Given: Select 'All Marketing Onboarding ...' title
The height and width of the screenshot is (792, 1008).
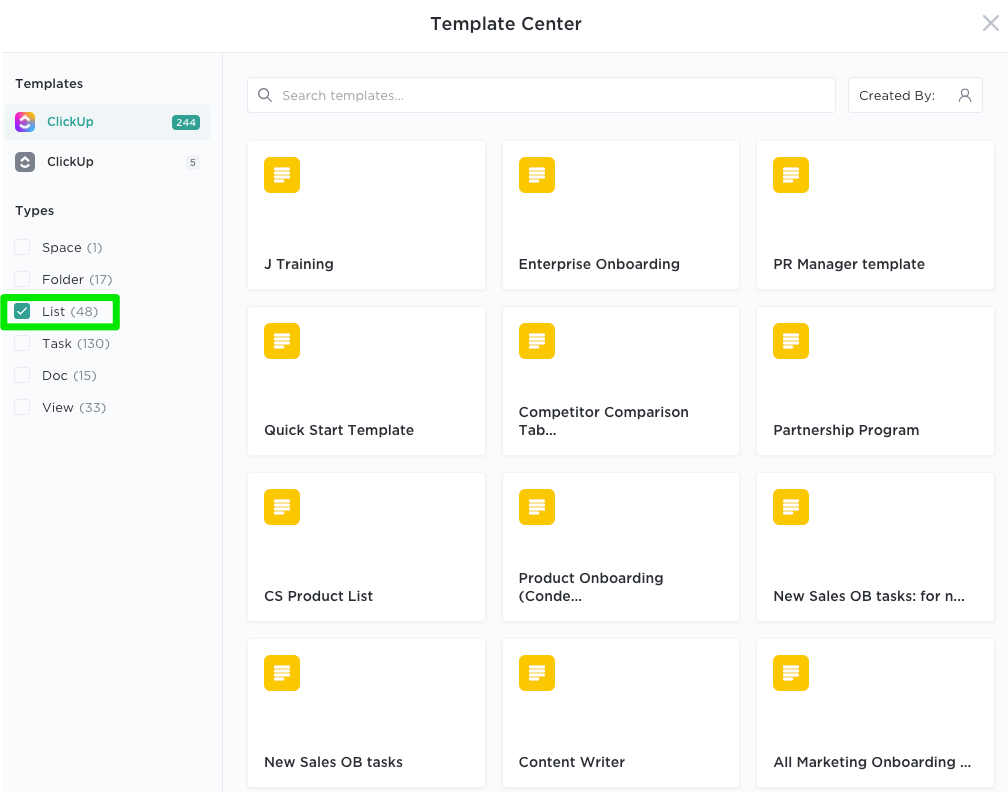Looking at the screenshot, I should click(x=872, y=762).
